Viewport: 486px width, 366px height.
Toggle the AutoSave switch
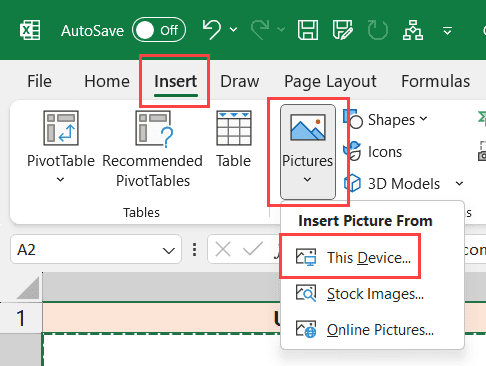pos(159,30)
